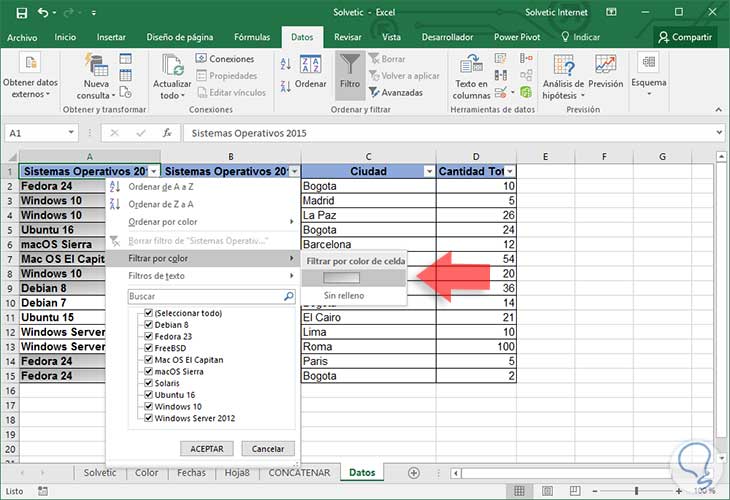Screen dimensions: 730x500
Task: Click the Insert function fx icon
Action: [167, 133]
